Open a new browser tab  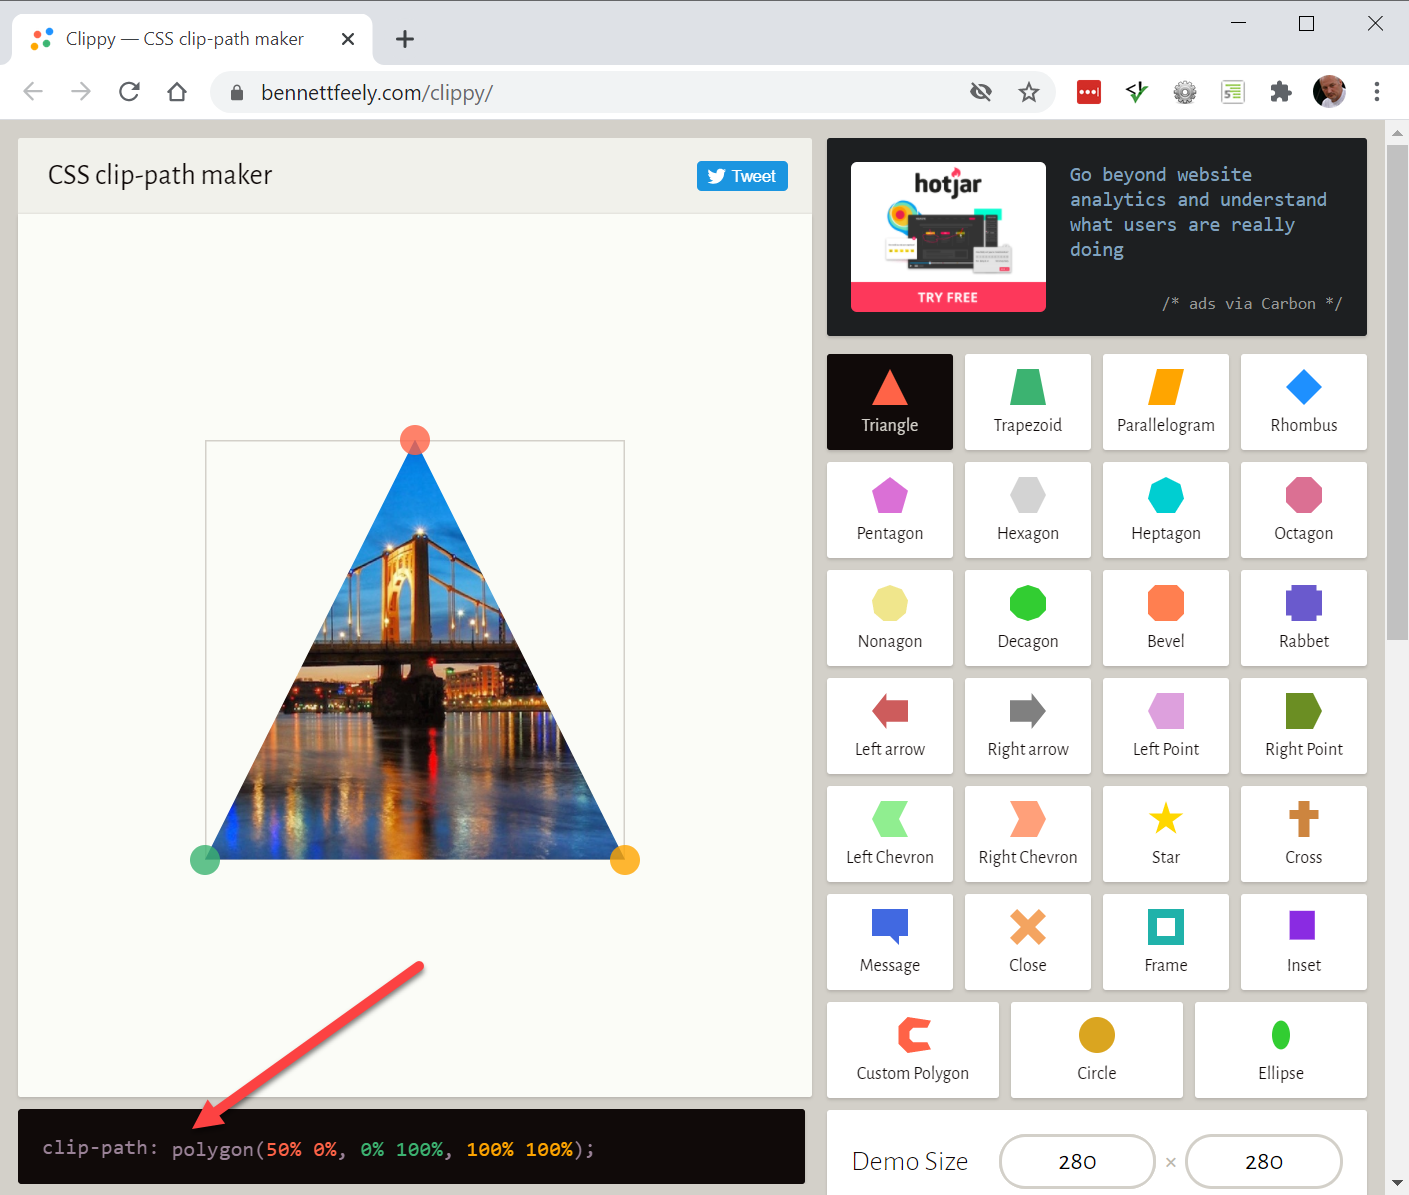(405, 39)
